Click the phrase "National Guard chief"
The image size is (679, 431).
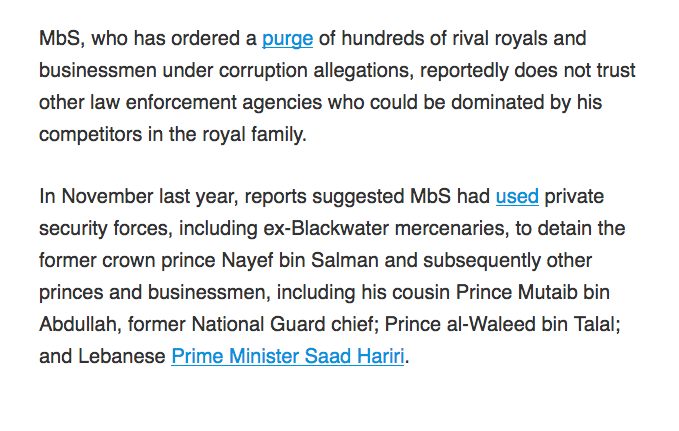(x=285, y=324)
